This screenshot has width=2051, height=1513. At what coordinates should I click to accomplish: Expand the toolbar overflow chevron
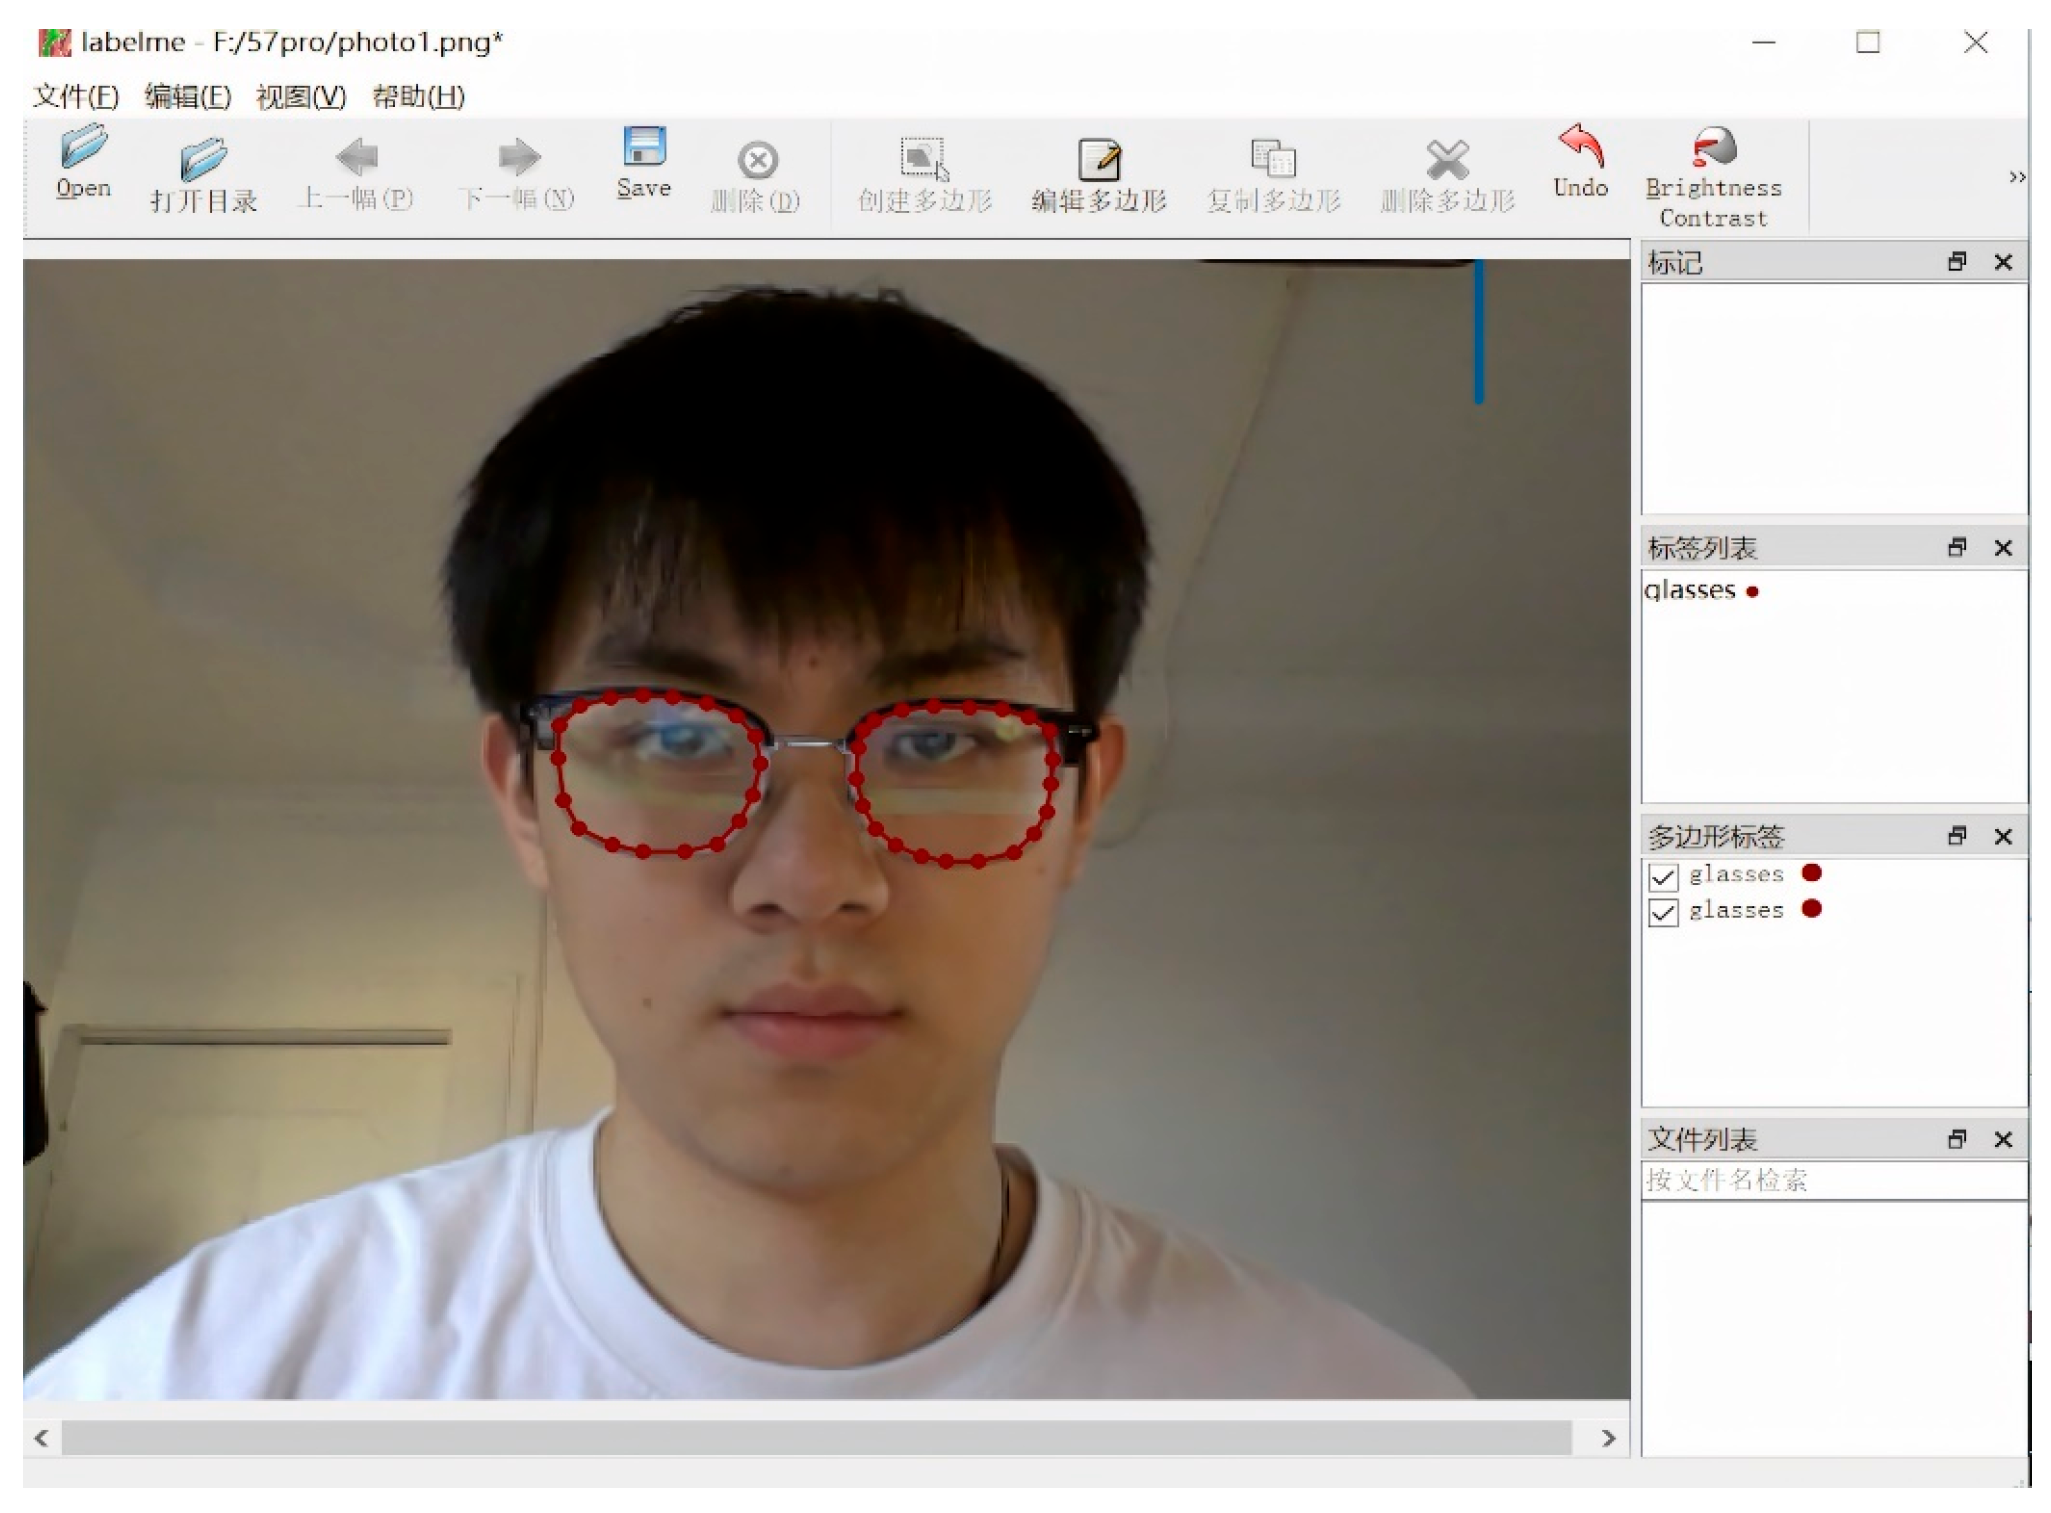(2017, 177)
